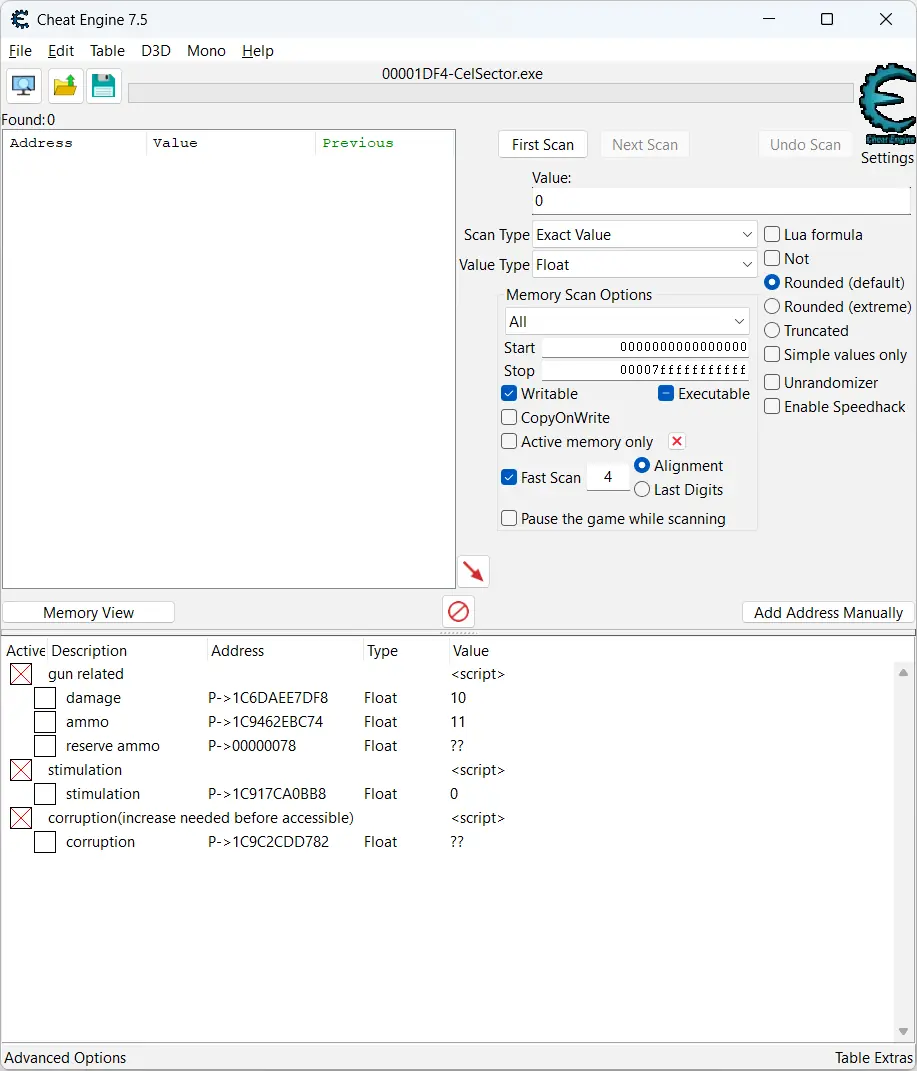The height and width of the screenshot is (1071, 917).
Task: Select the damage address P->1C6DAEE7DF8
Action: coord(268,698)
